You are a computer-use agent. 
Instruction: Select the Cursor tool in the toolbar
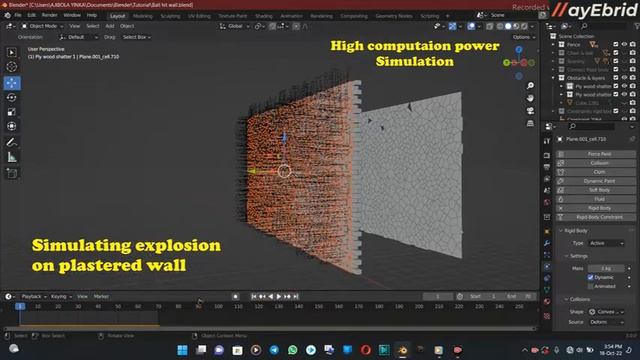click(11, 67)
